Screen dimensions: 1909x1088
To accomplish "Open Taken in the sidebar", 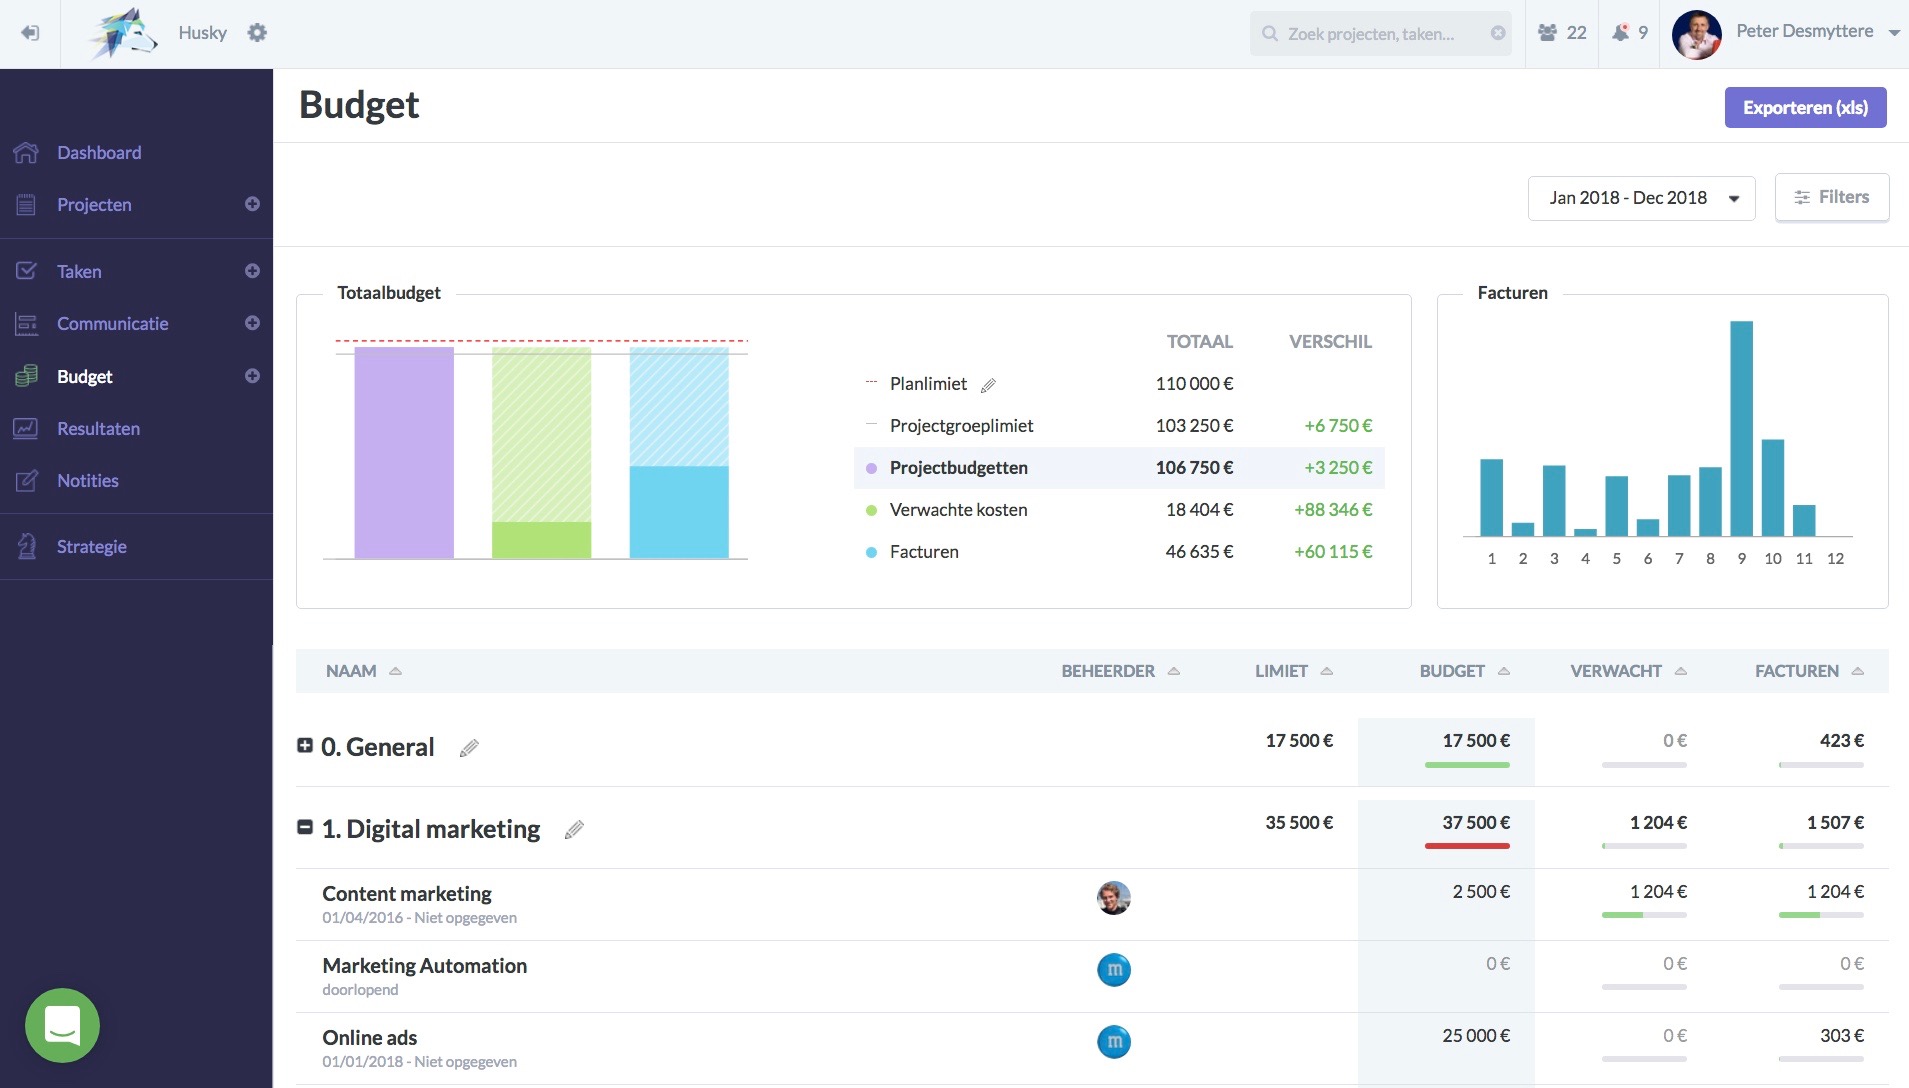I will tap(79, 272).
